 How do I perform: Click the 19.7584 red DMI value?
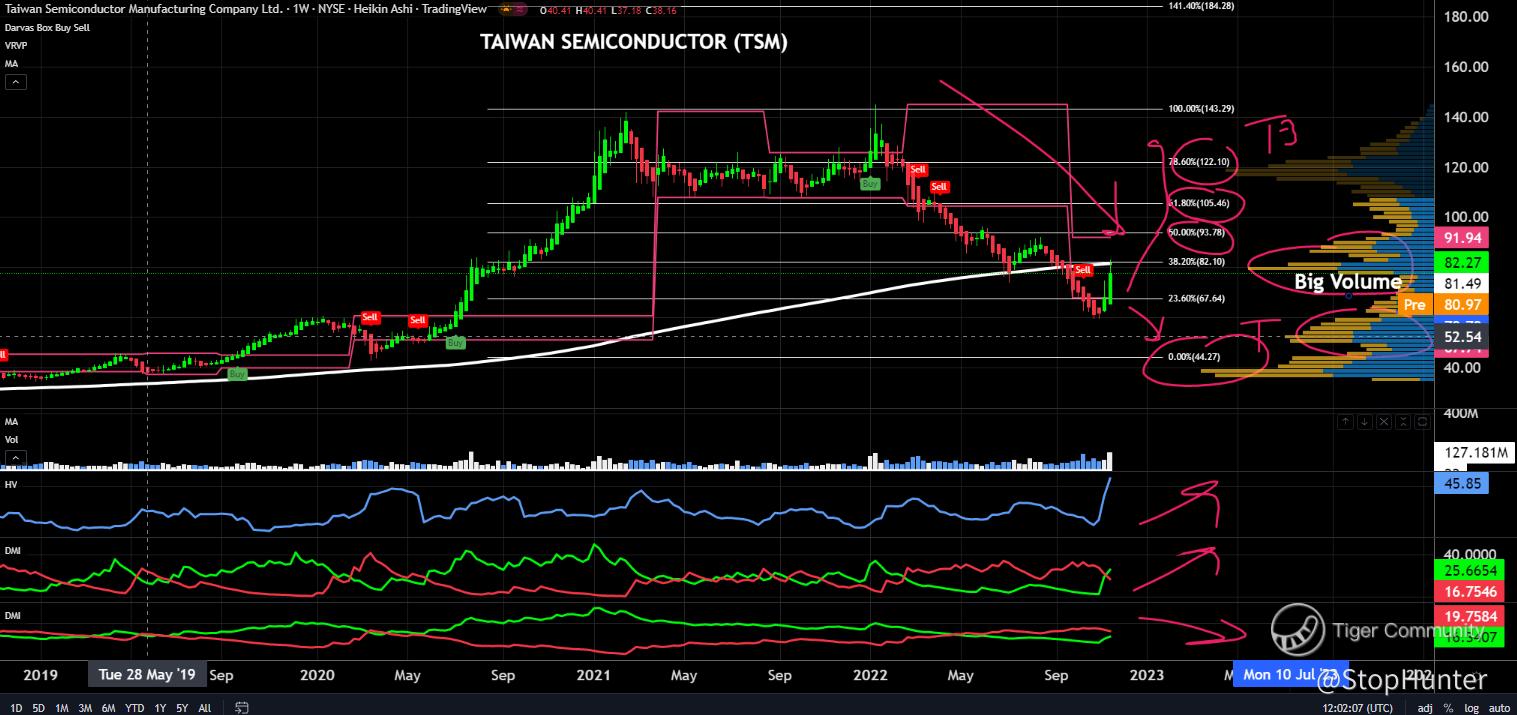coord(1471,616)
